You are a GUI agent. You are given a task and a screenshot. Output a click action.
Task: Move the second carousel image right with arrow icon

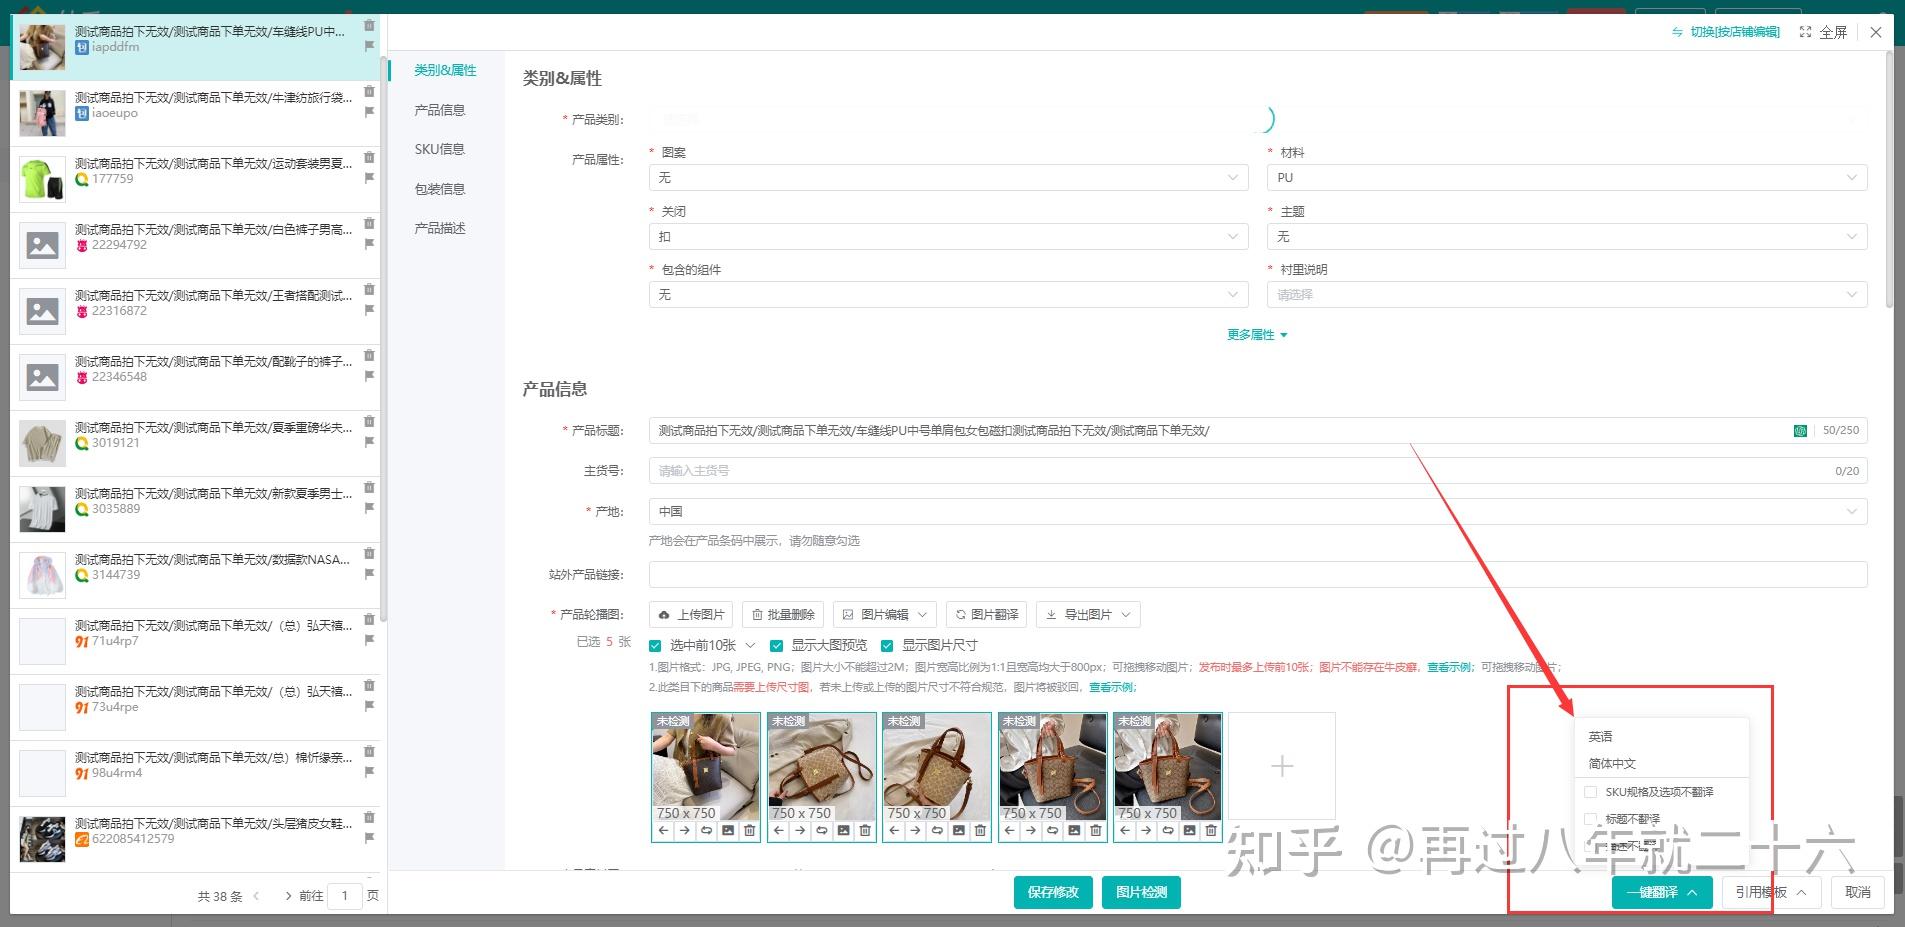tap(798, 831)
